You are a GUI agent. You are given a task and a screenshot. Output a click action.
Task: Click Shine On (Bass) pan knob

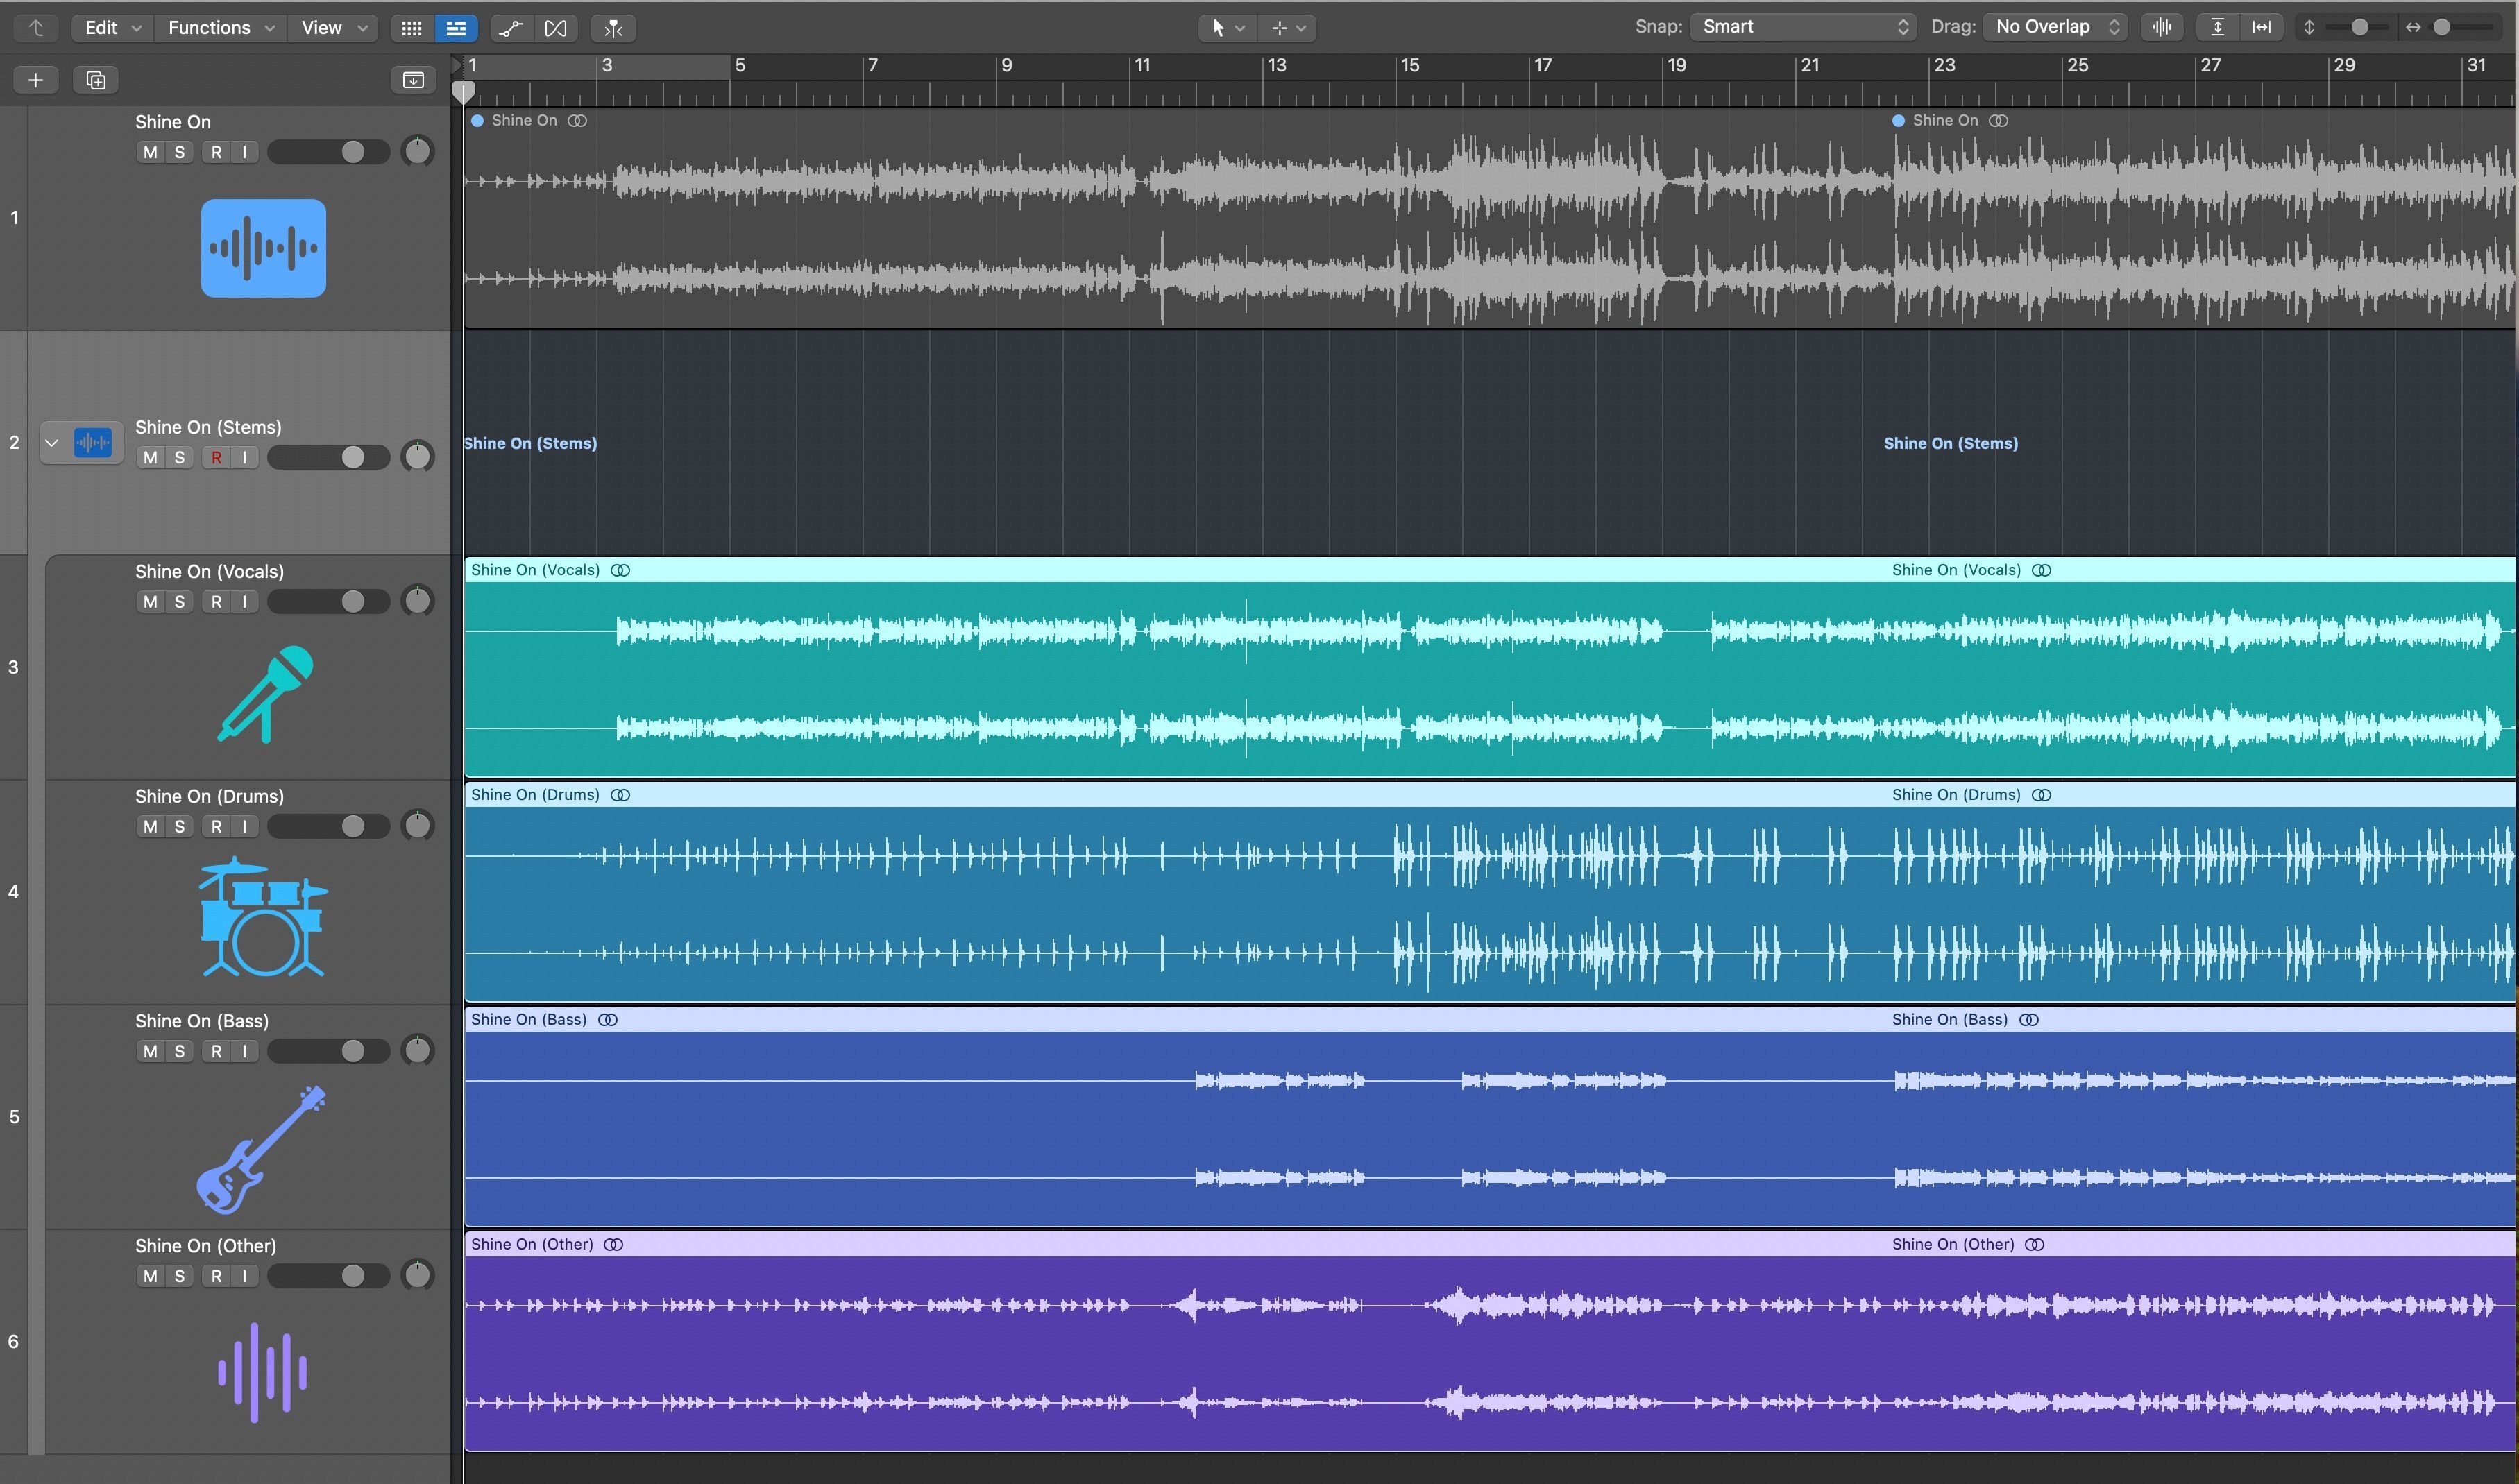tap(417, 1051)
